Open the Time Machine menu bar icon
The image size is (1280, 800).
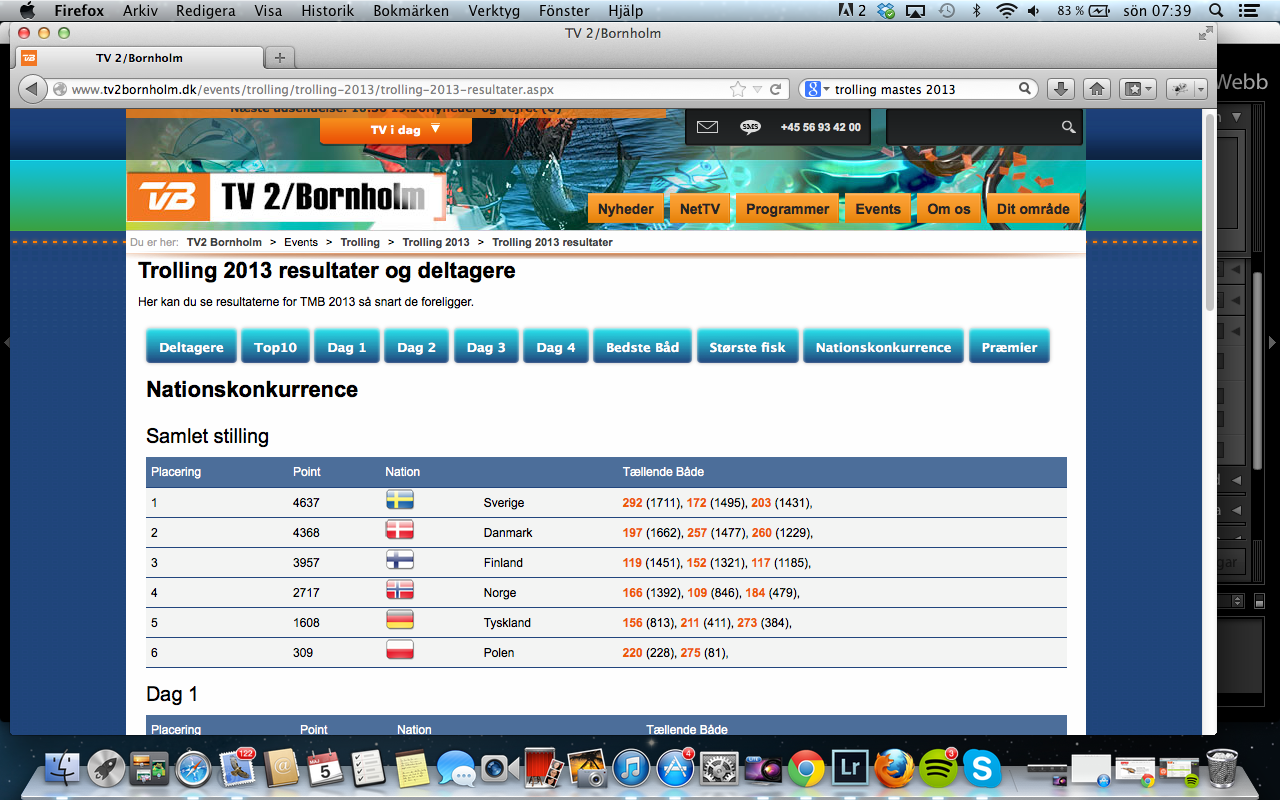point(947,11)
